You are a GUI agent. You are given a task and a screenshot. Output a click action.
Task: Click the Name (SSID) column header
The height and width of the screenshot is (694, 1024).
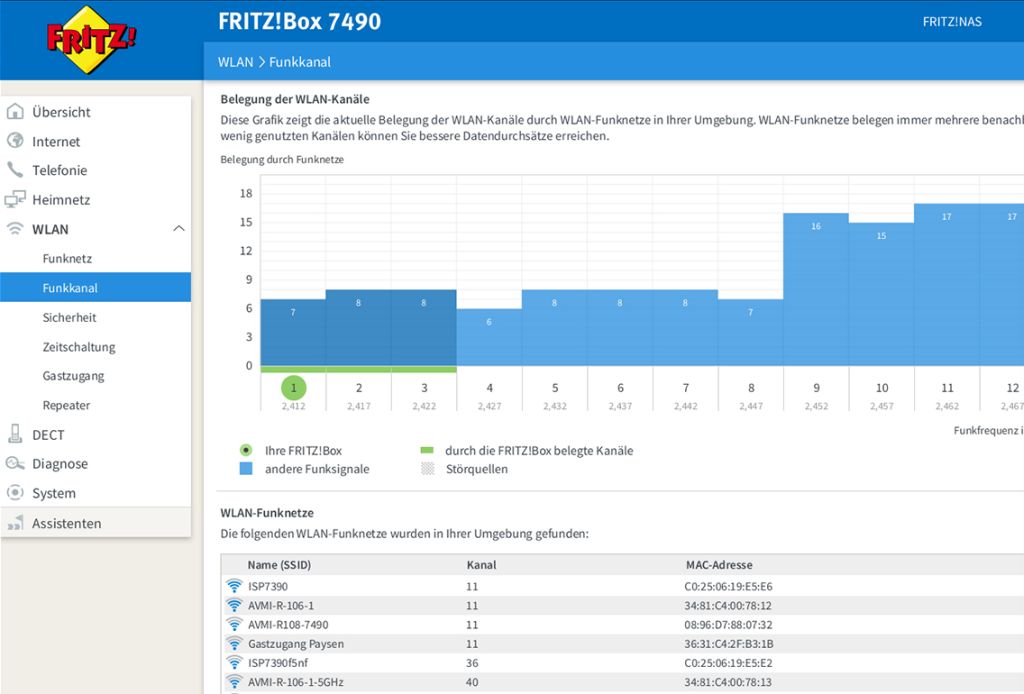[279, 565]
